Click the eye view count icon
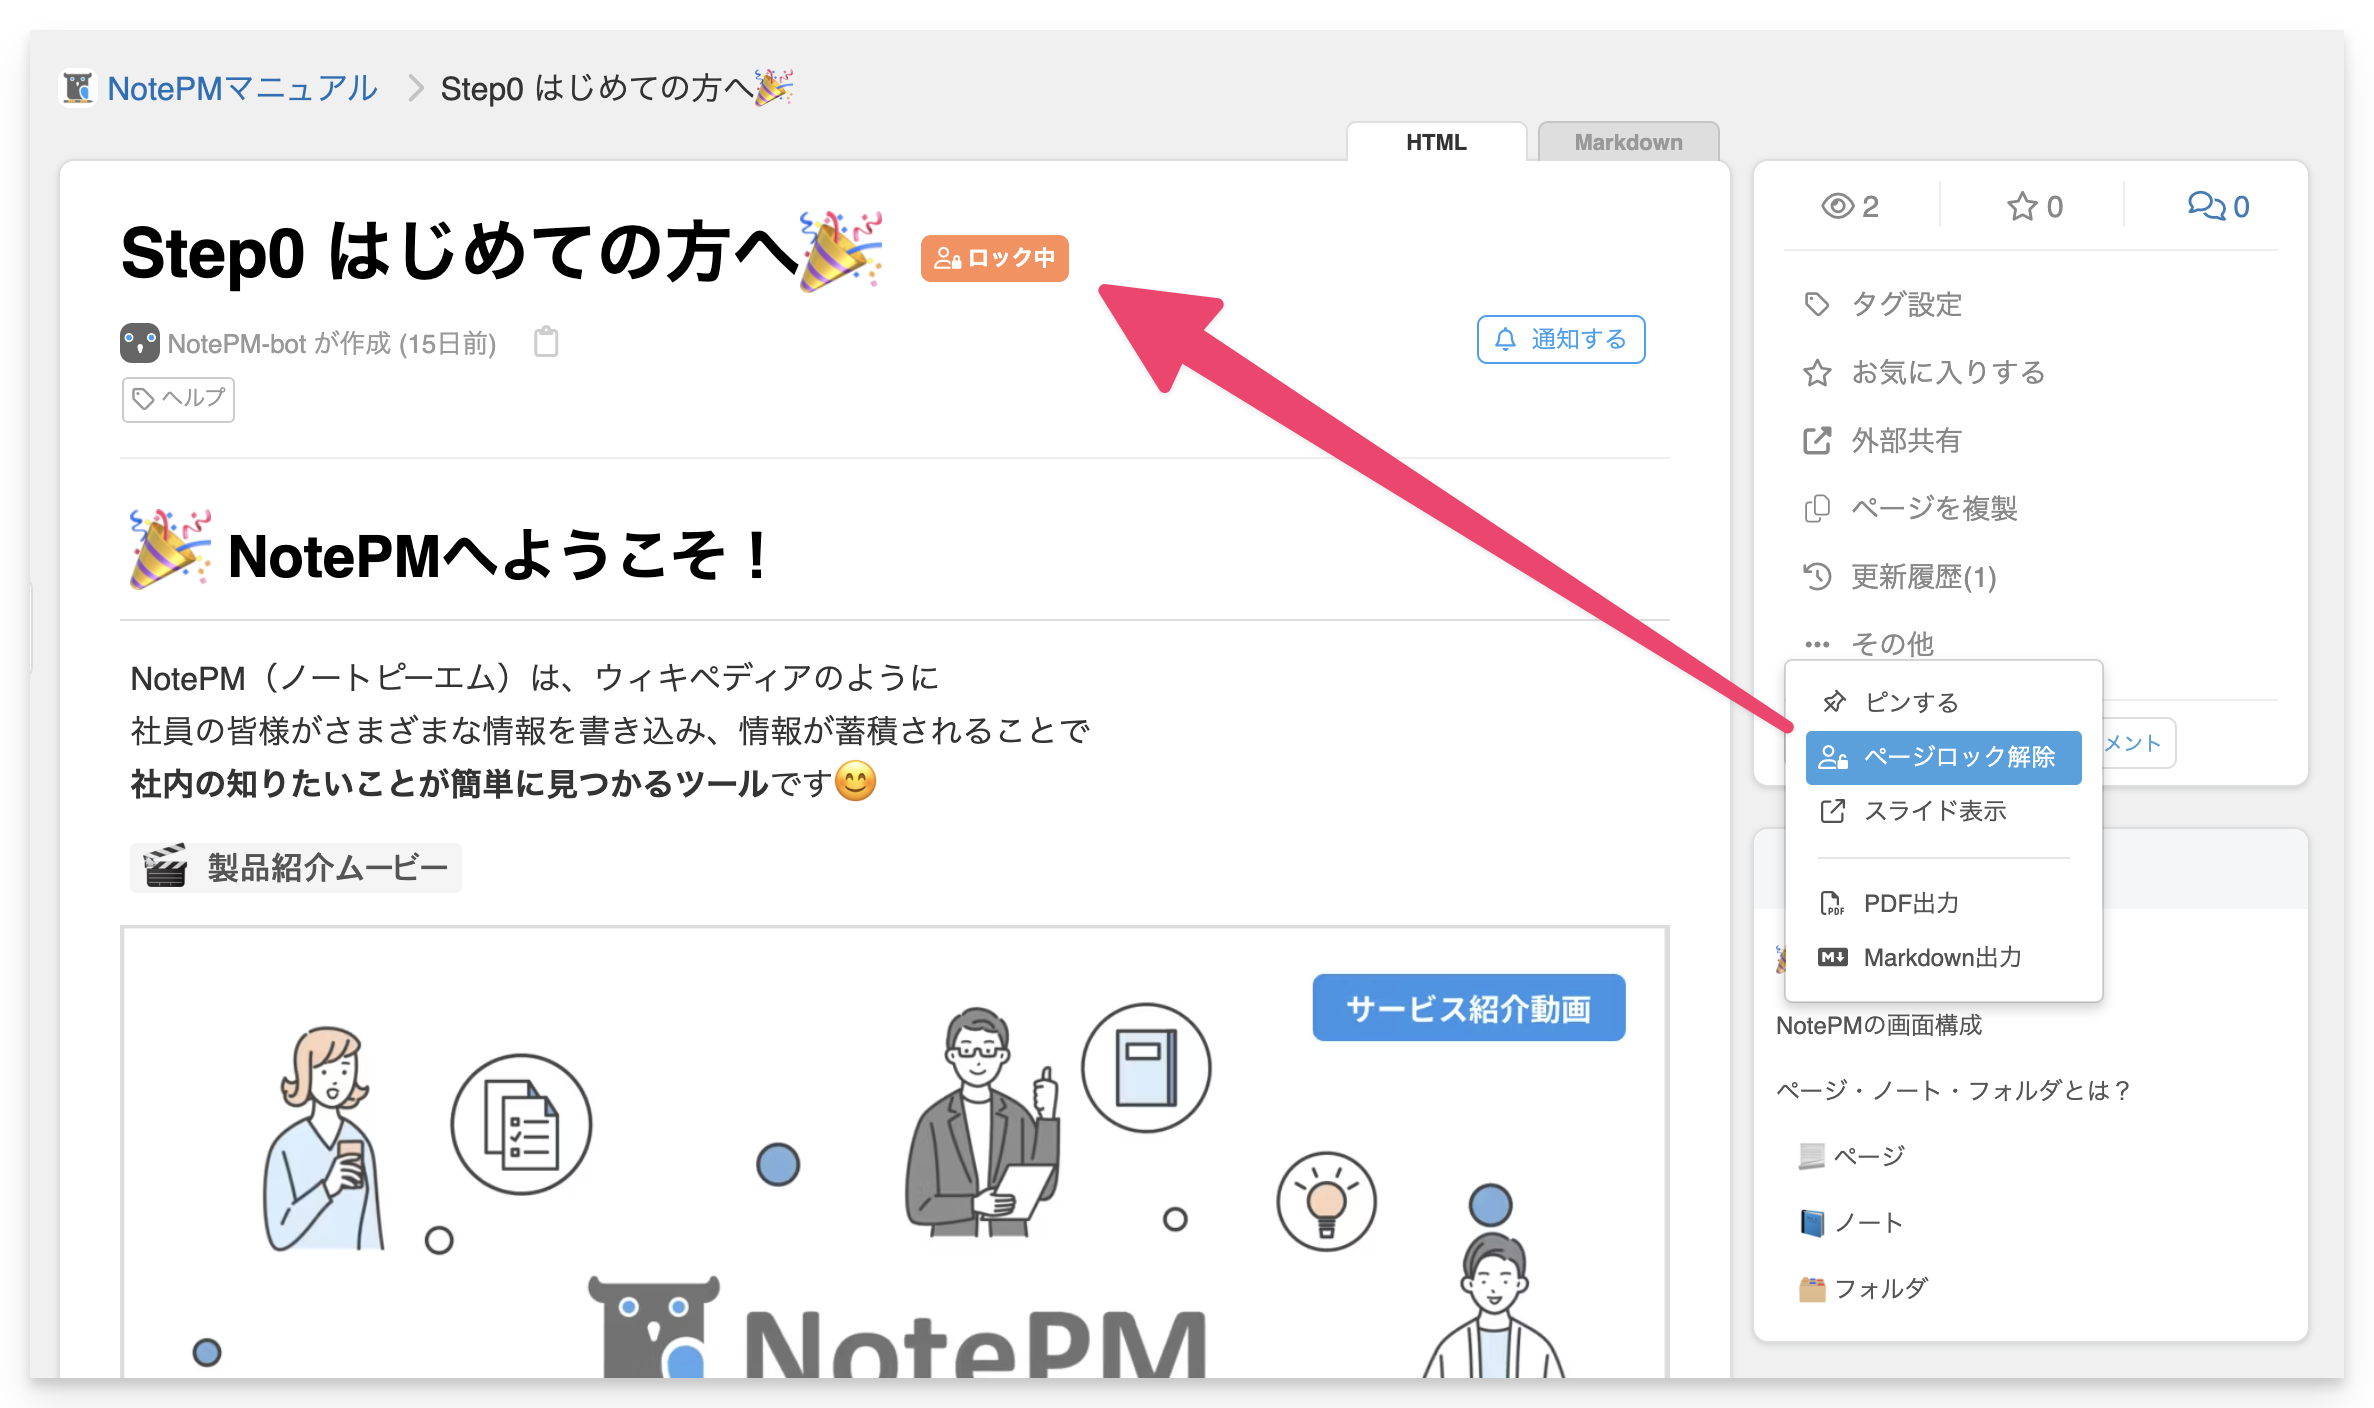 pos(1837,206)
